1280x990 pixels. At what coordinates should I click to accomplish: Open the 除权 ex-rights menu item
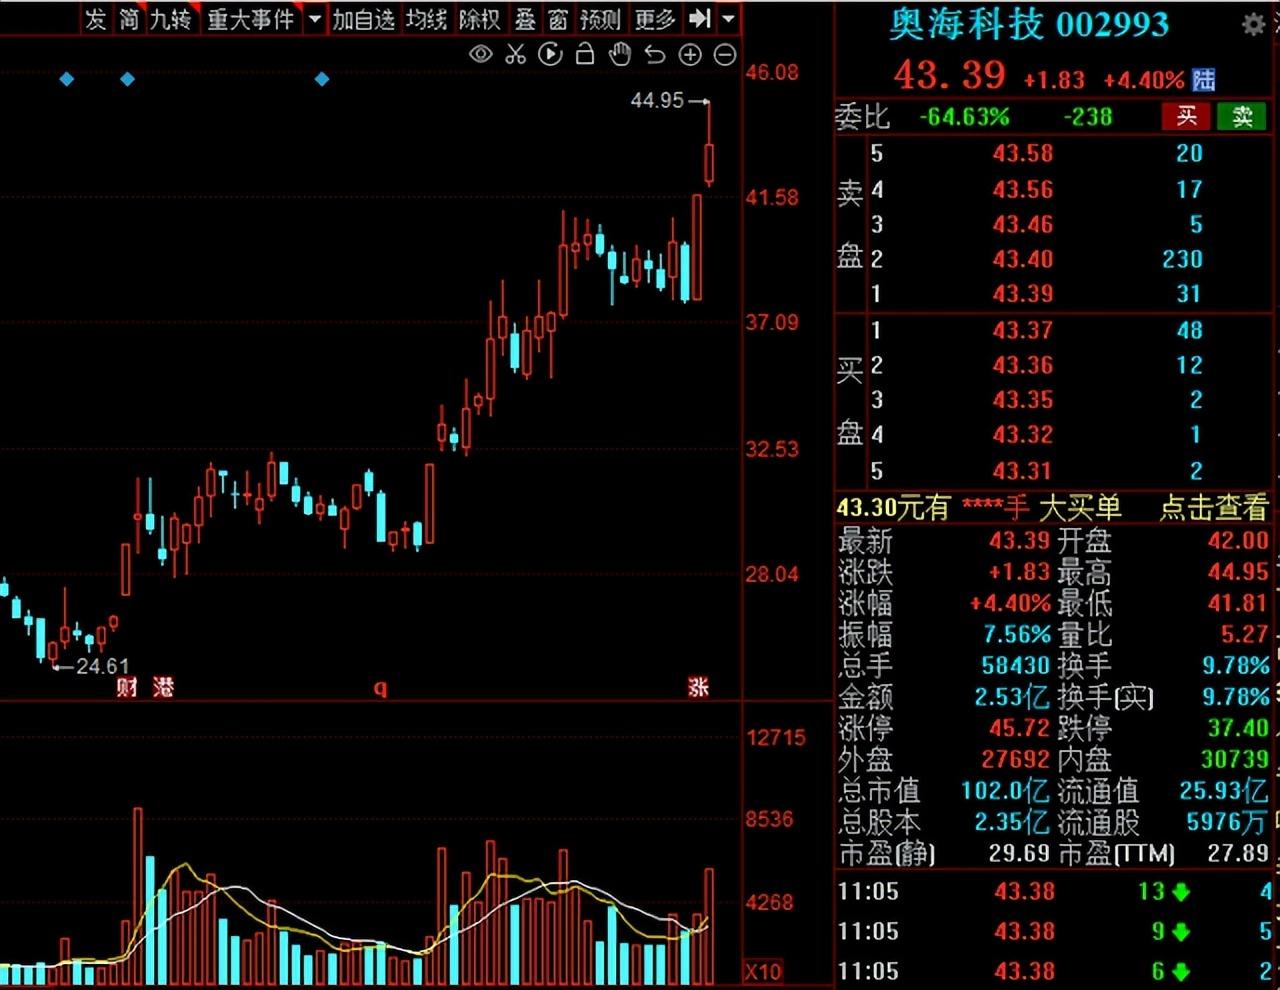click(x=479, y=19)
